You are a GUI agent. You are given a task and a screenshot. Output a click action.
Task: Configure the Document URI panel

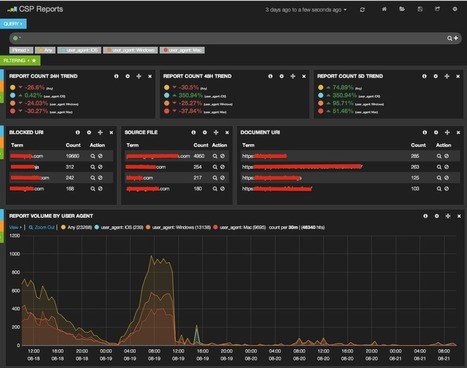(x=436, y=133)
